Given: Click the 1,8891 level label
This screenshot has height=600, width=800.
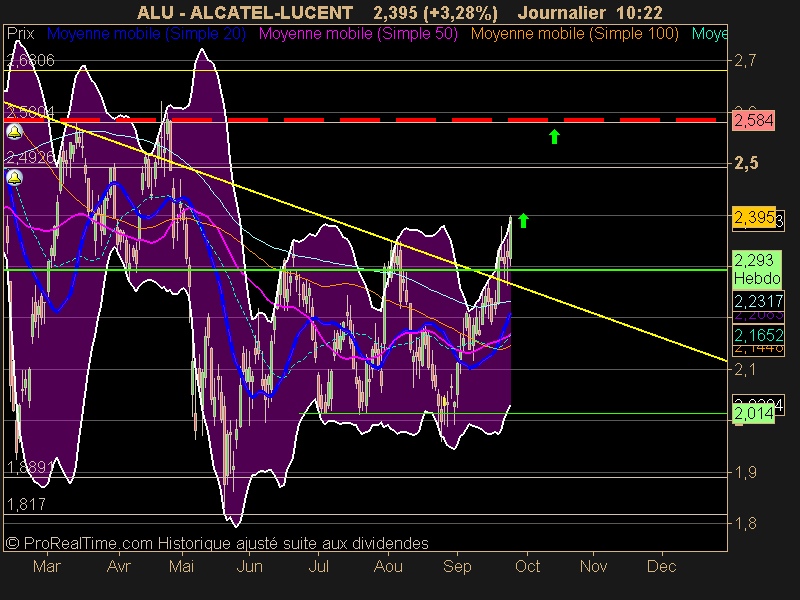Looking at the screenshot, I should pos(30,467).
